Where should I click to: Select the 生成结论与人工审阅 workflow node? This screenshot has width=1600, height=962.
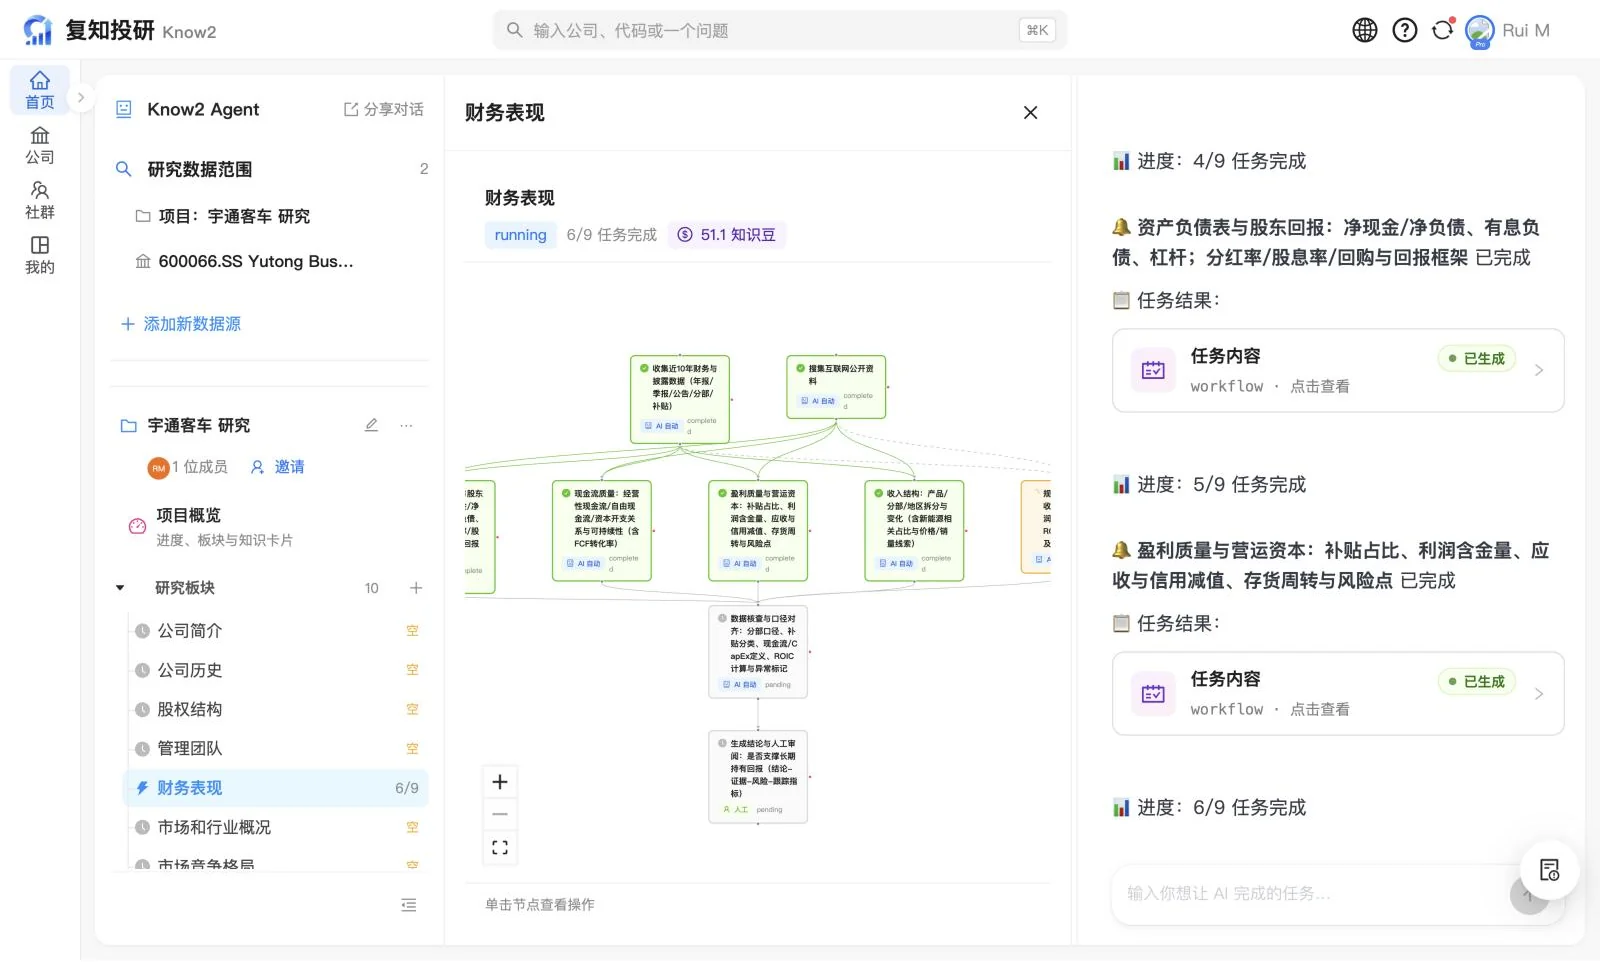click(x=758, y=777)
